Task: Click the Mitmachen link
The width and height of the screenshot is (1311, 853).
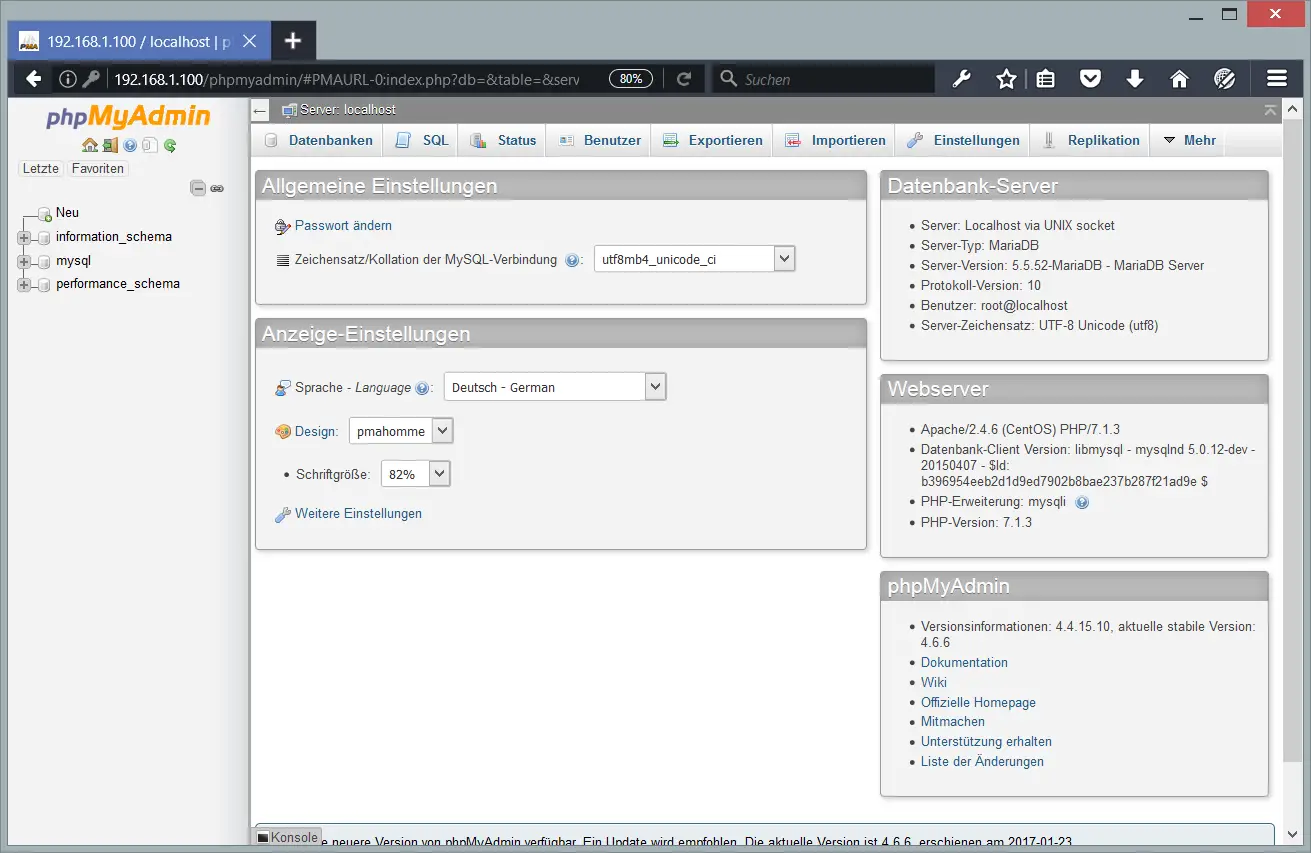Action: pyautogui.click(x=953, y=722)
